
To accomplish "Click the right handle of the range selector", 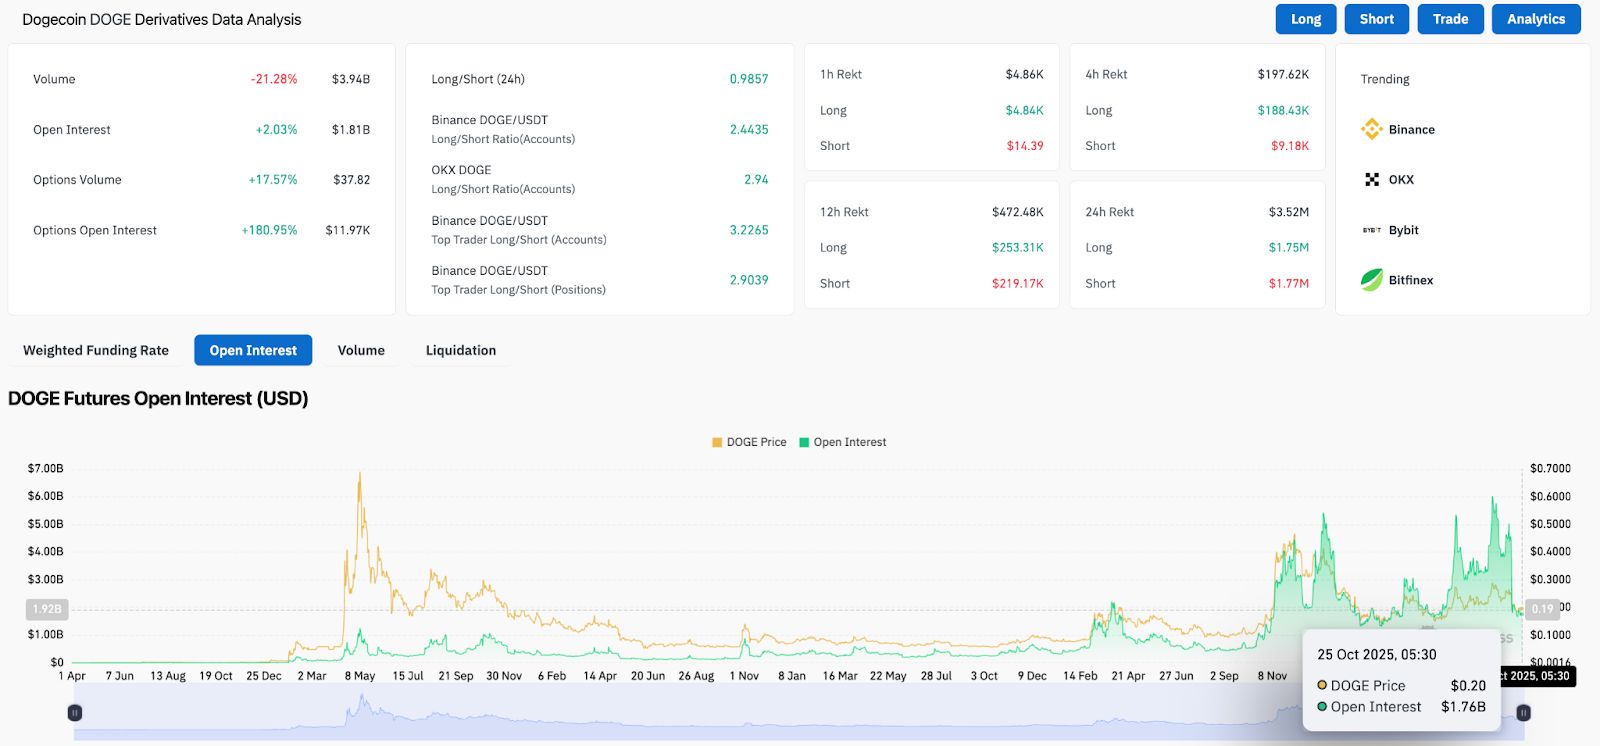I will tap(1523, 713).
